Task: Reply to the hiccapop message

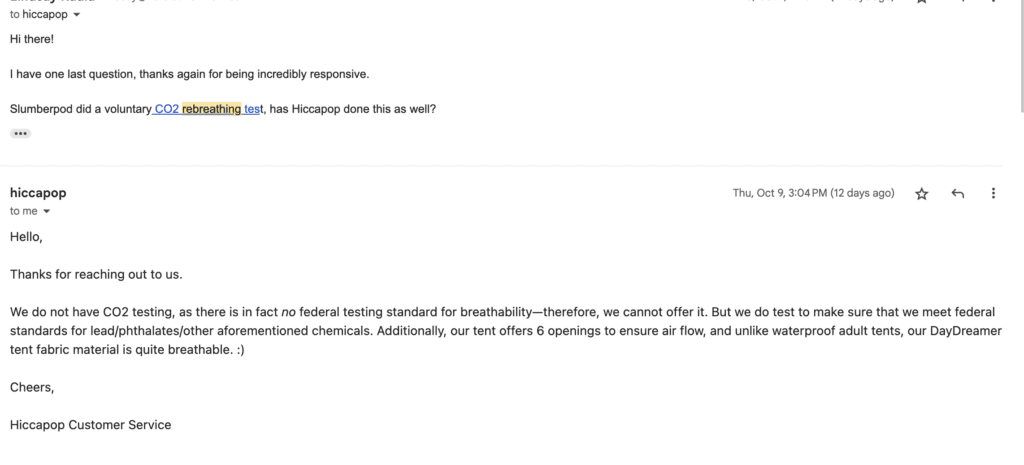Action: pyautogui.click(x=957, y=193)
